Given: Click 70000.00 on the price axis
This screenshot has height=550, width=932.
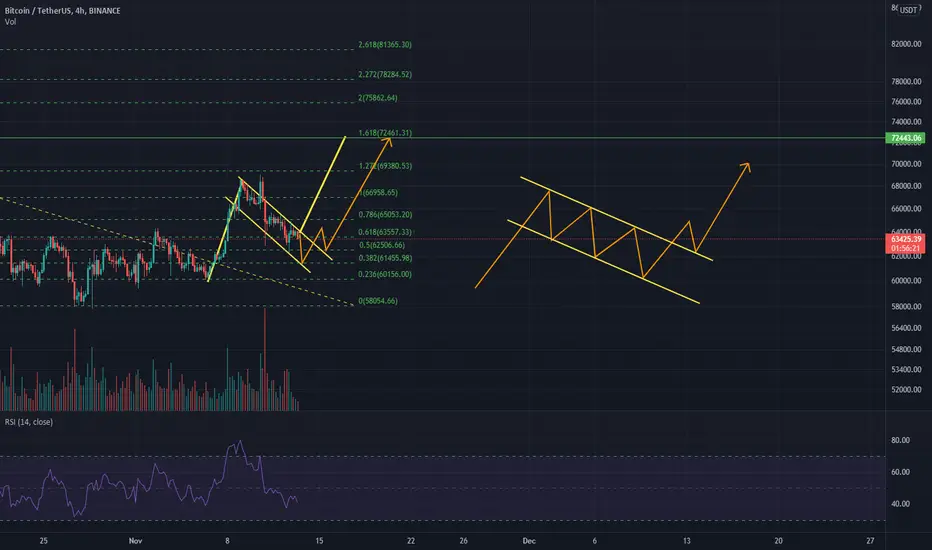Looking at the screenshot, I should [906, 164].
